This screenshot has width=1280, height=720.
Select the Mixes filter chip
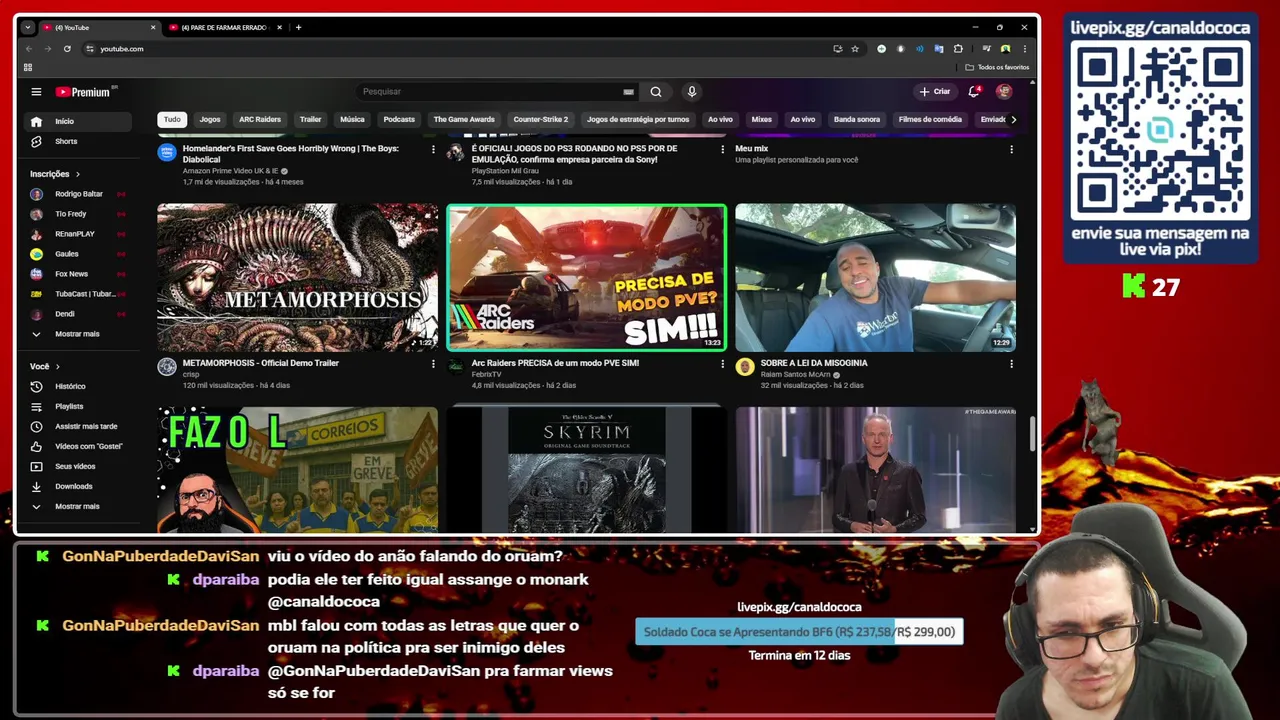[x=761, y=119]
